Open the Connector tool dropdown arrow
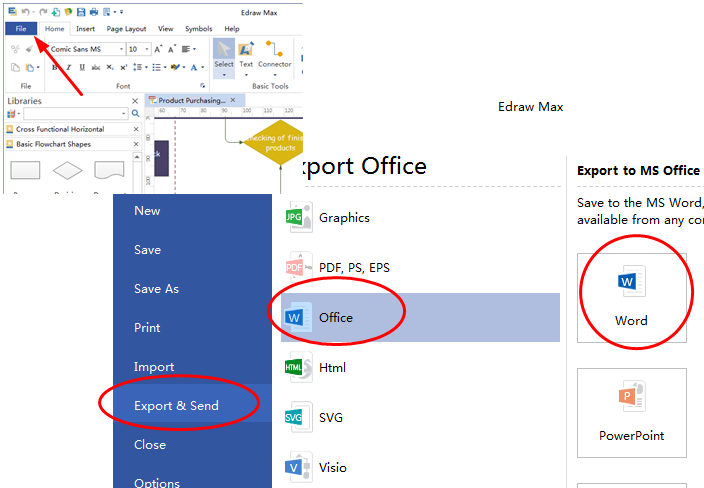Viewport: 704px width, 488px height. point(275,74)
